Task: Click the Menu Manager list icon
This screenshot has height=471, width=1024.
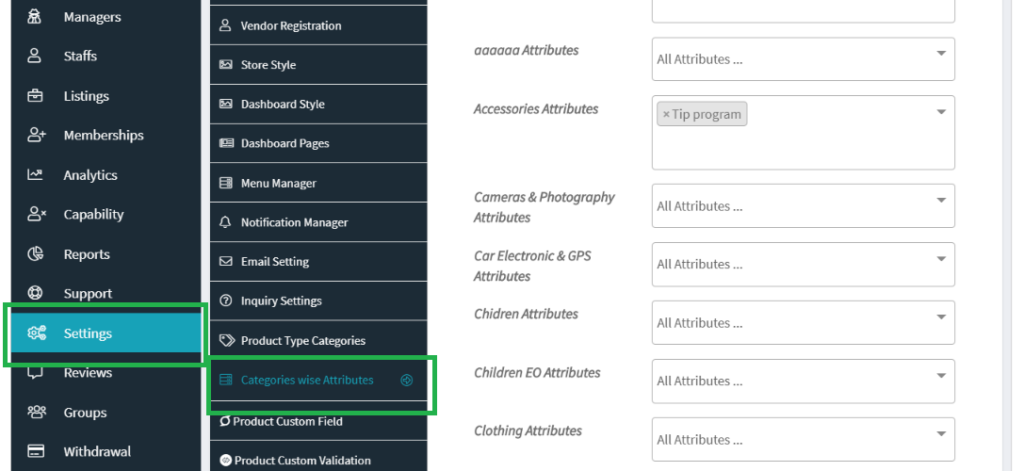Action: tap(225, 183)
